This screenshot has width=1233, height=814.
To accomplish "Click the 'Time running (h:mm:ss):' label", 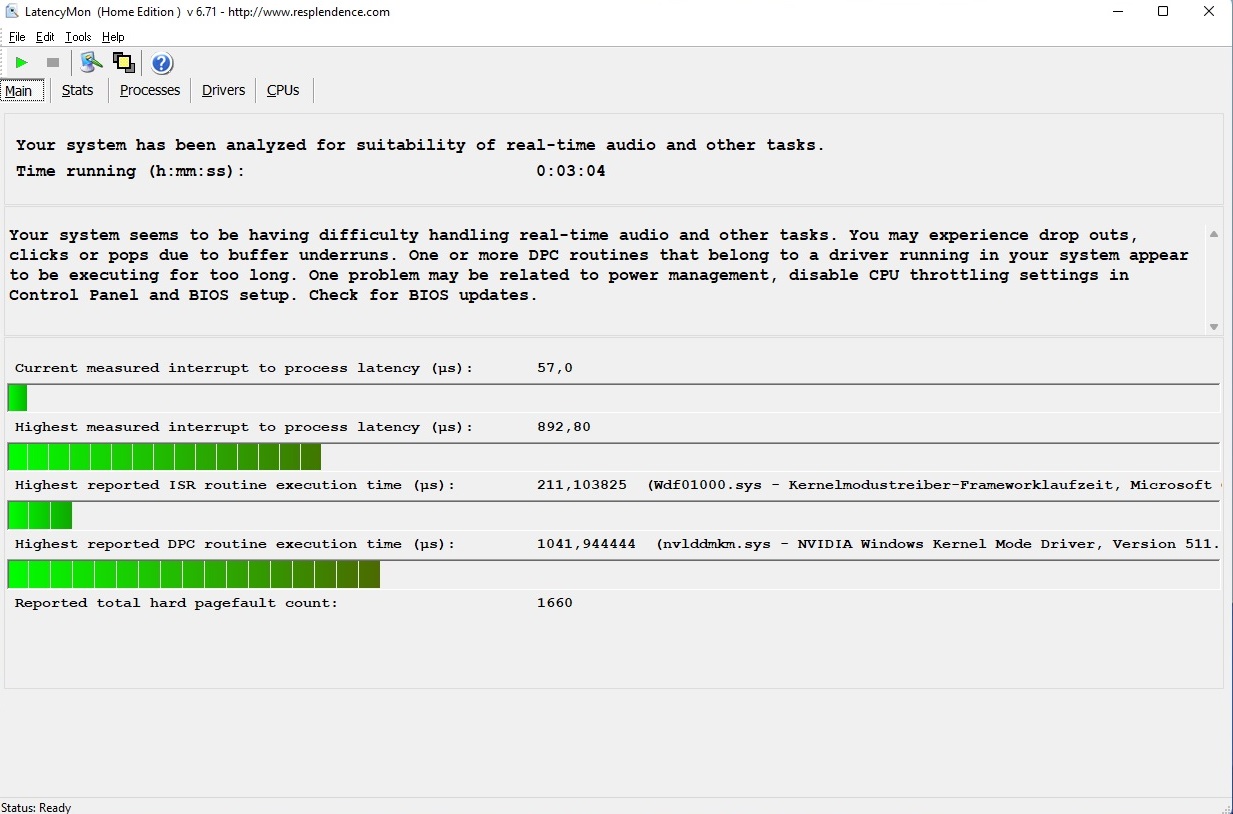I will pyautogui.click(x=130, y=171).
